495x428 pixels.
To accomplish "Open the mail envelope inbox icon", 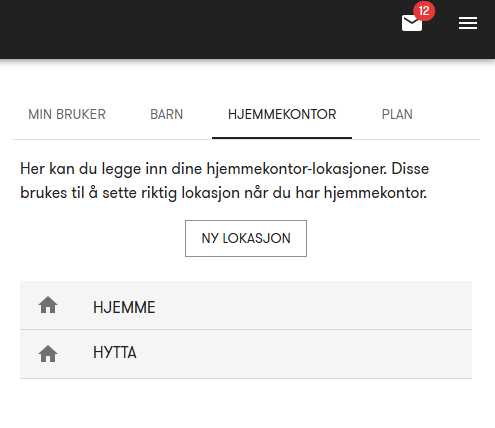I will 412,23.
